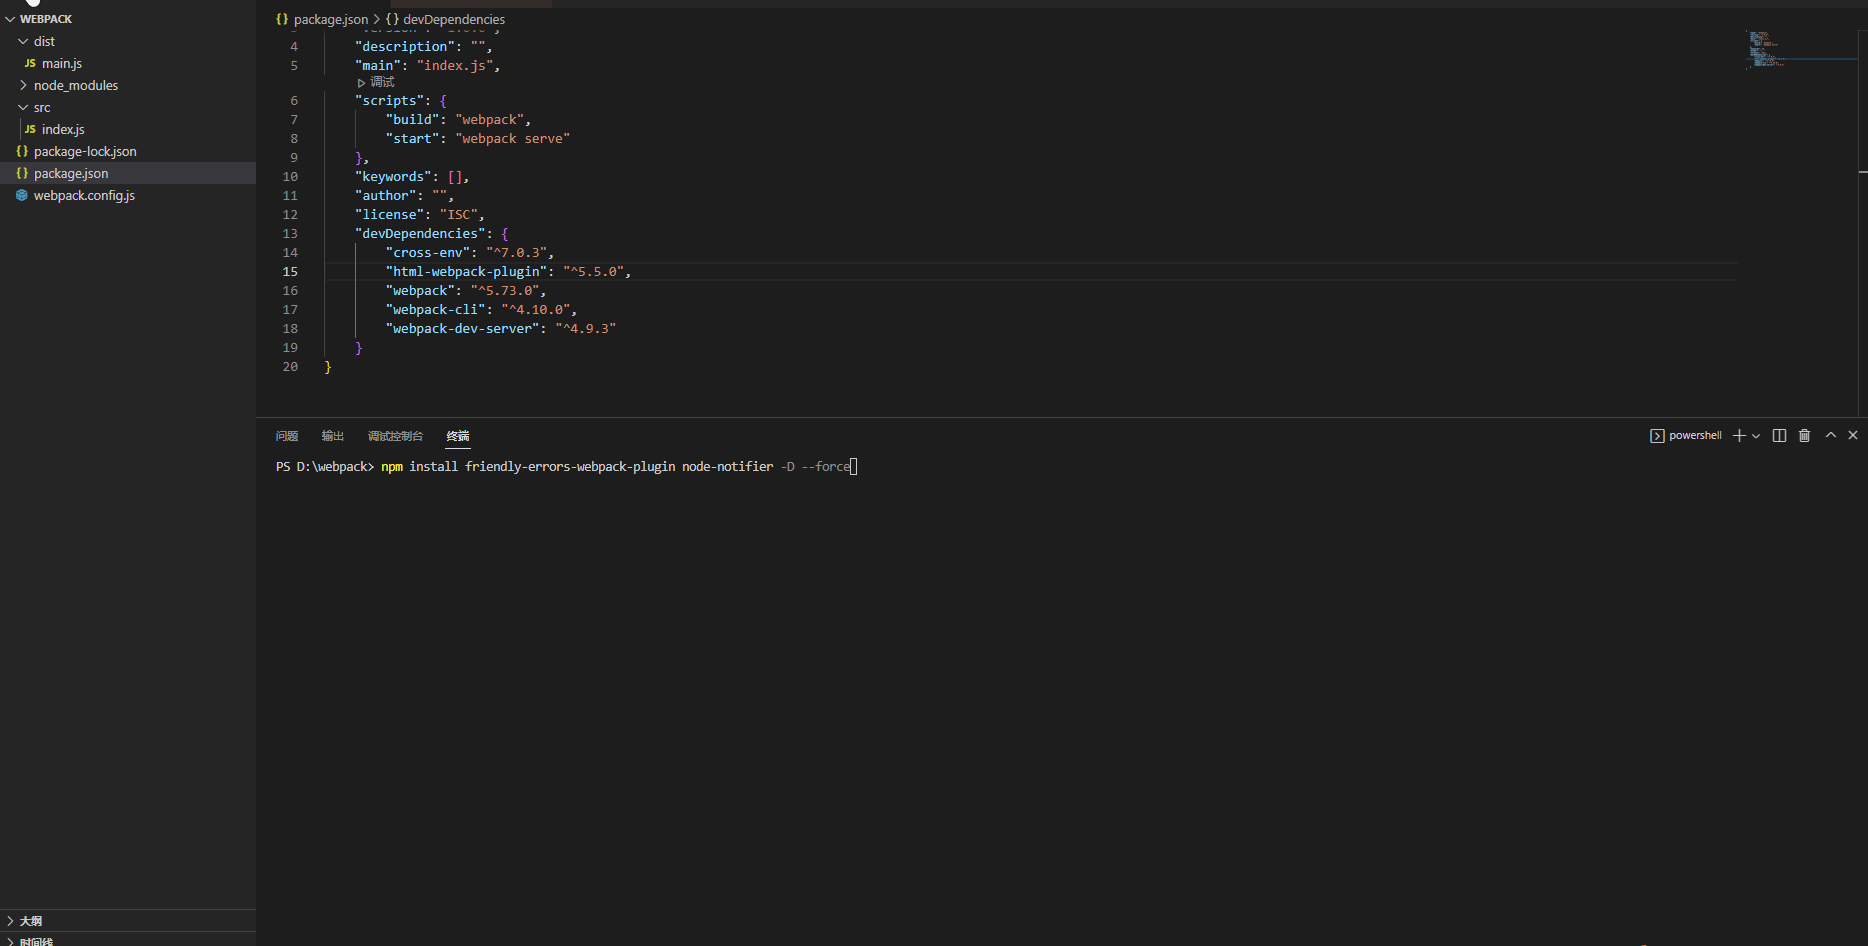Kill the active terminal with the trash icon
This screenshot has width=1868, height=946.
point(1804,435)
